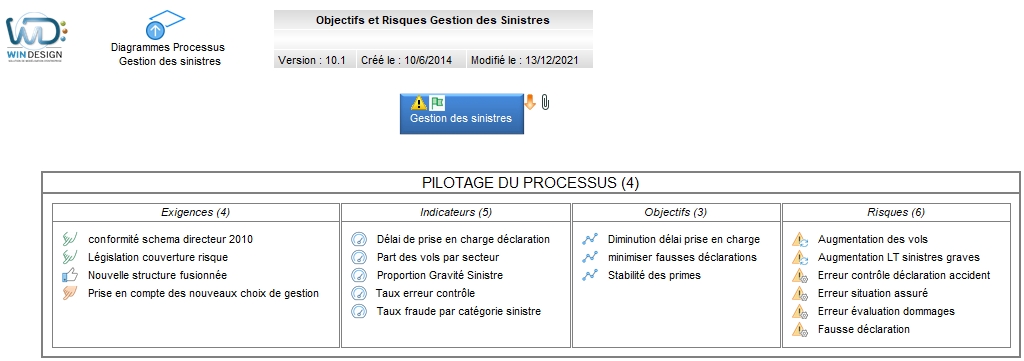Viewport: 1024px width, 361px height.
Task: Open Diagrammes Processus Gestion des sinistres link
Action: coord(168,54)
